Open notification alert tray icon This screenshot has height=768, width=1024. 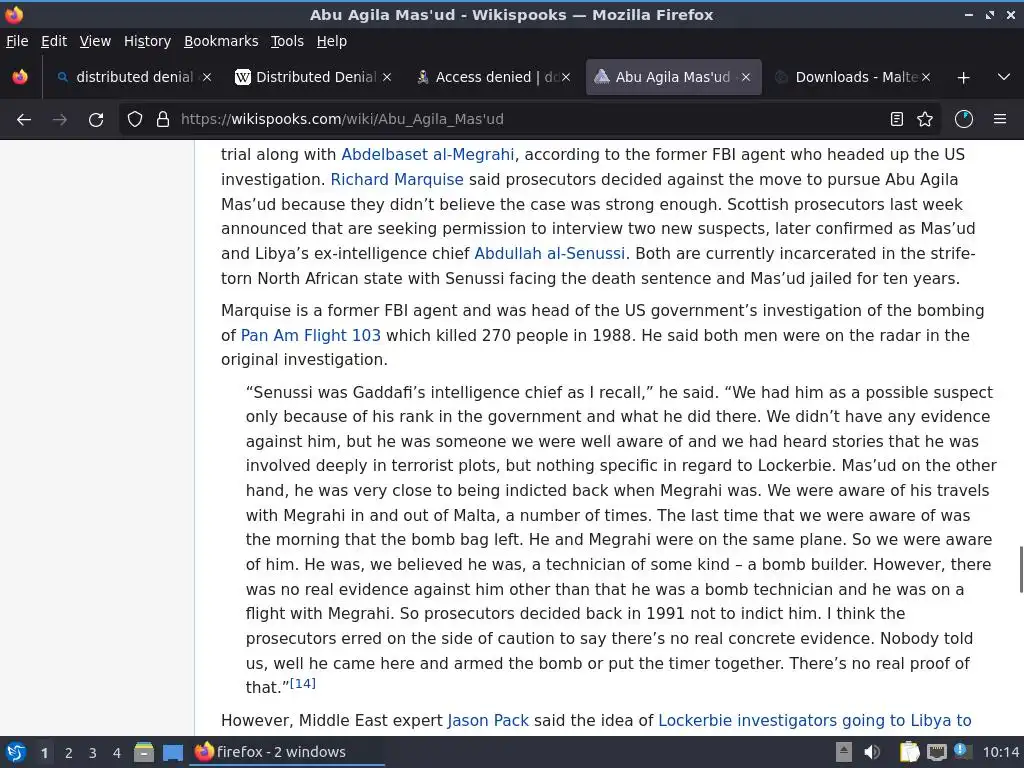(x=962, y=751)
